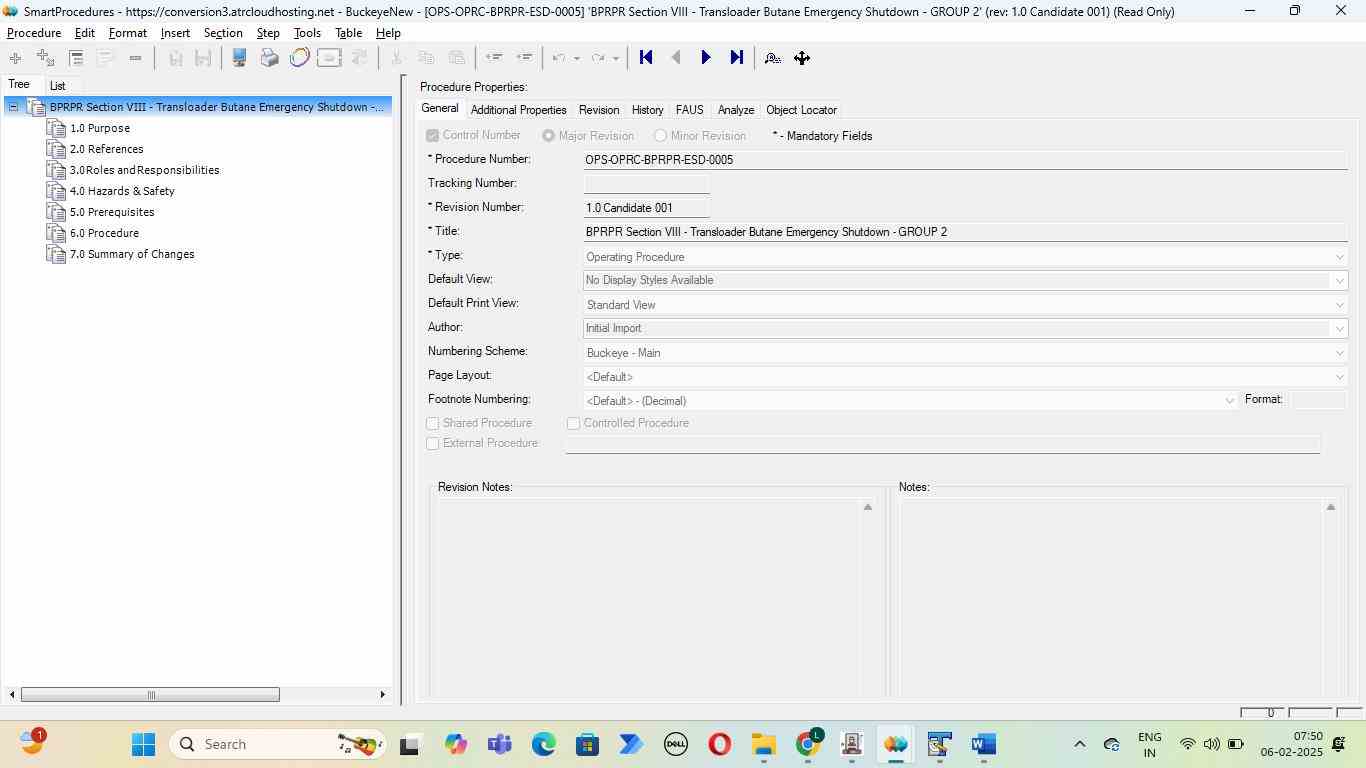The image size is (1366, 768).
Task: Click the plus add-item toolbar icon
Action: [x=15, y=58]
